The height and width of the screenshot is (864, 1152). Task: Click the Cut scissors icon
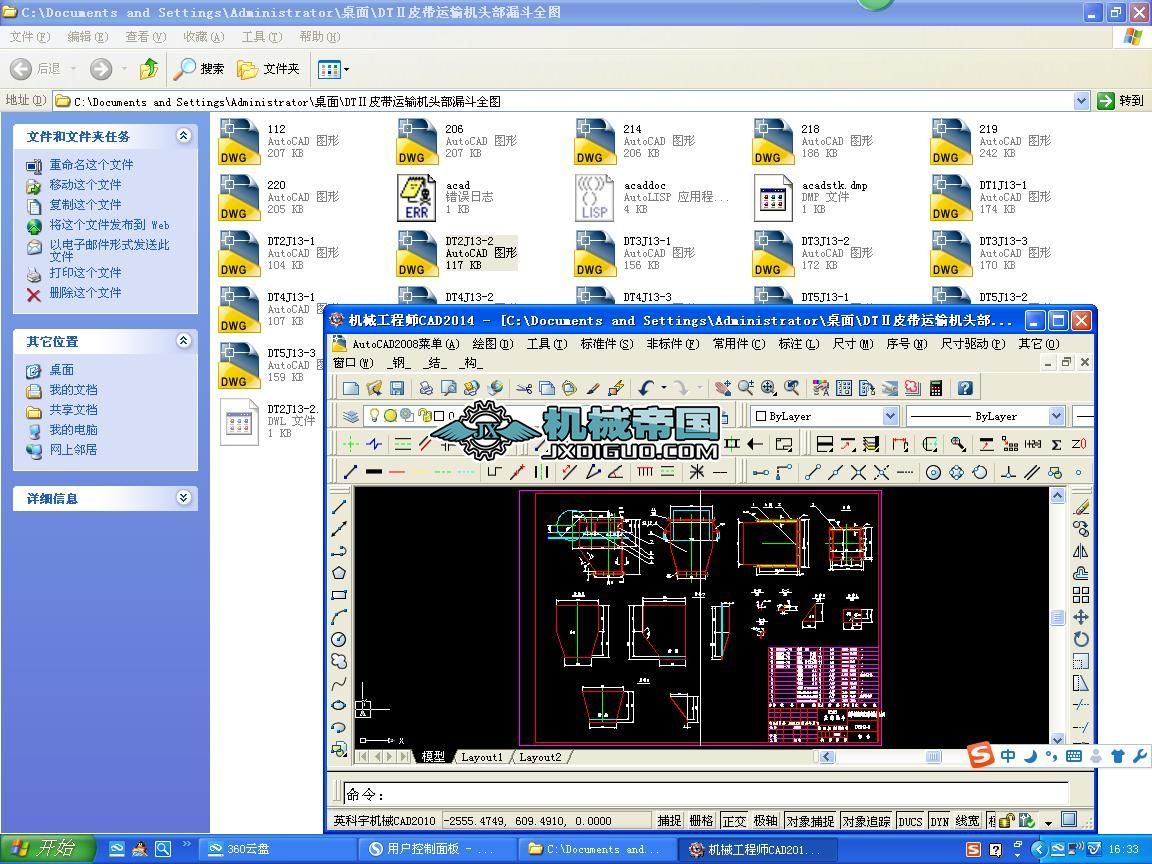[524, 388]
